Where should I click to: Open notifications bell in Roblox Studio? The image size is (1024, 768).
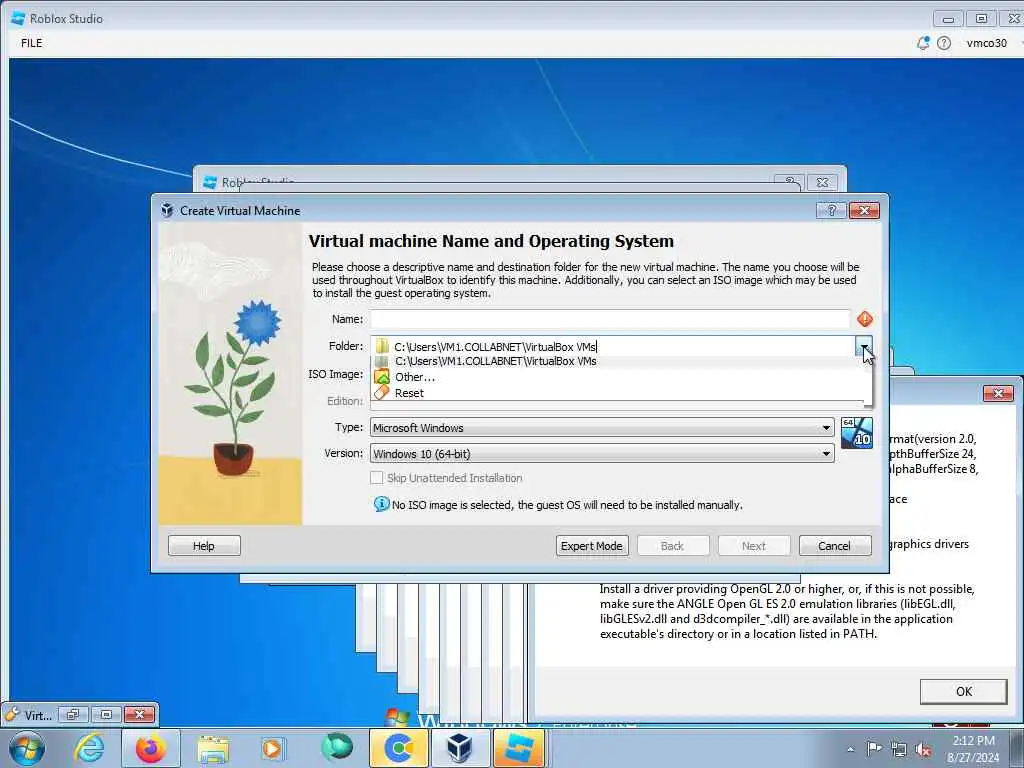923,43
